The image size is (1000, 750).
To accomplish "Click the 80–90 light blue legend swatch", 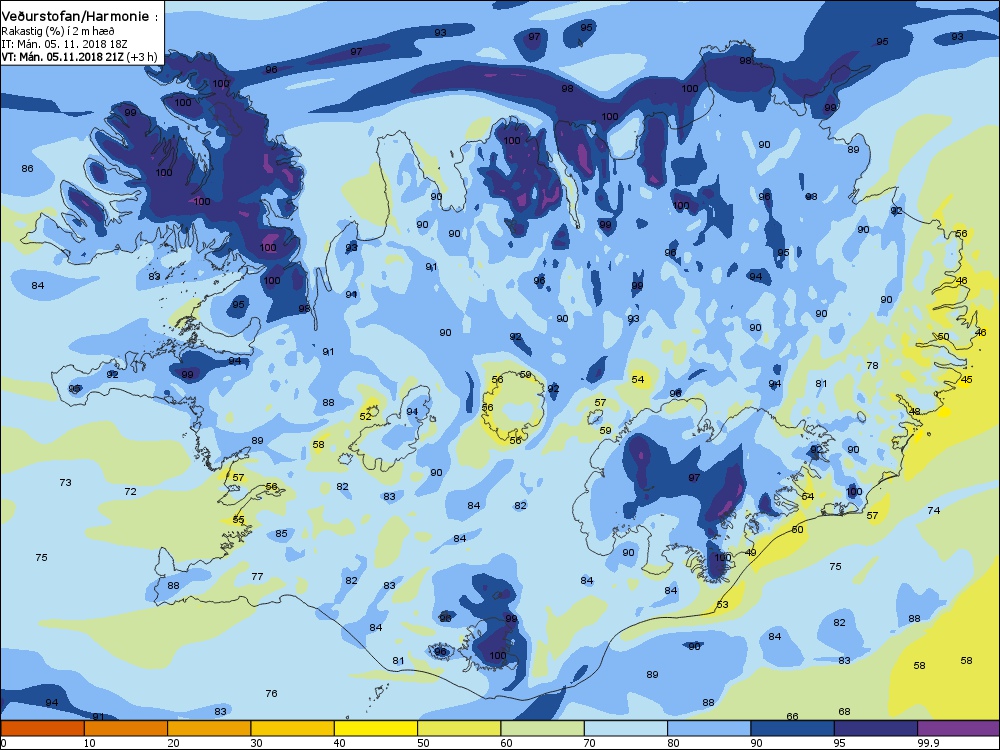I will [709, 728].
